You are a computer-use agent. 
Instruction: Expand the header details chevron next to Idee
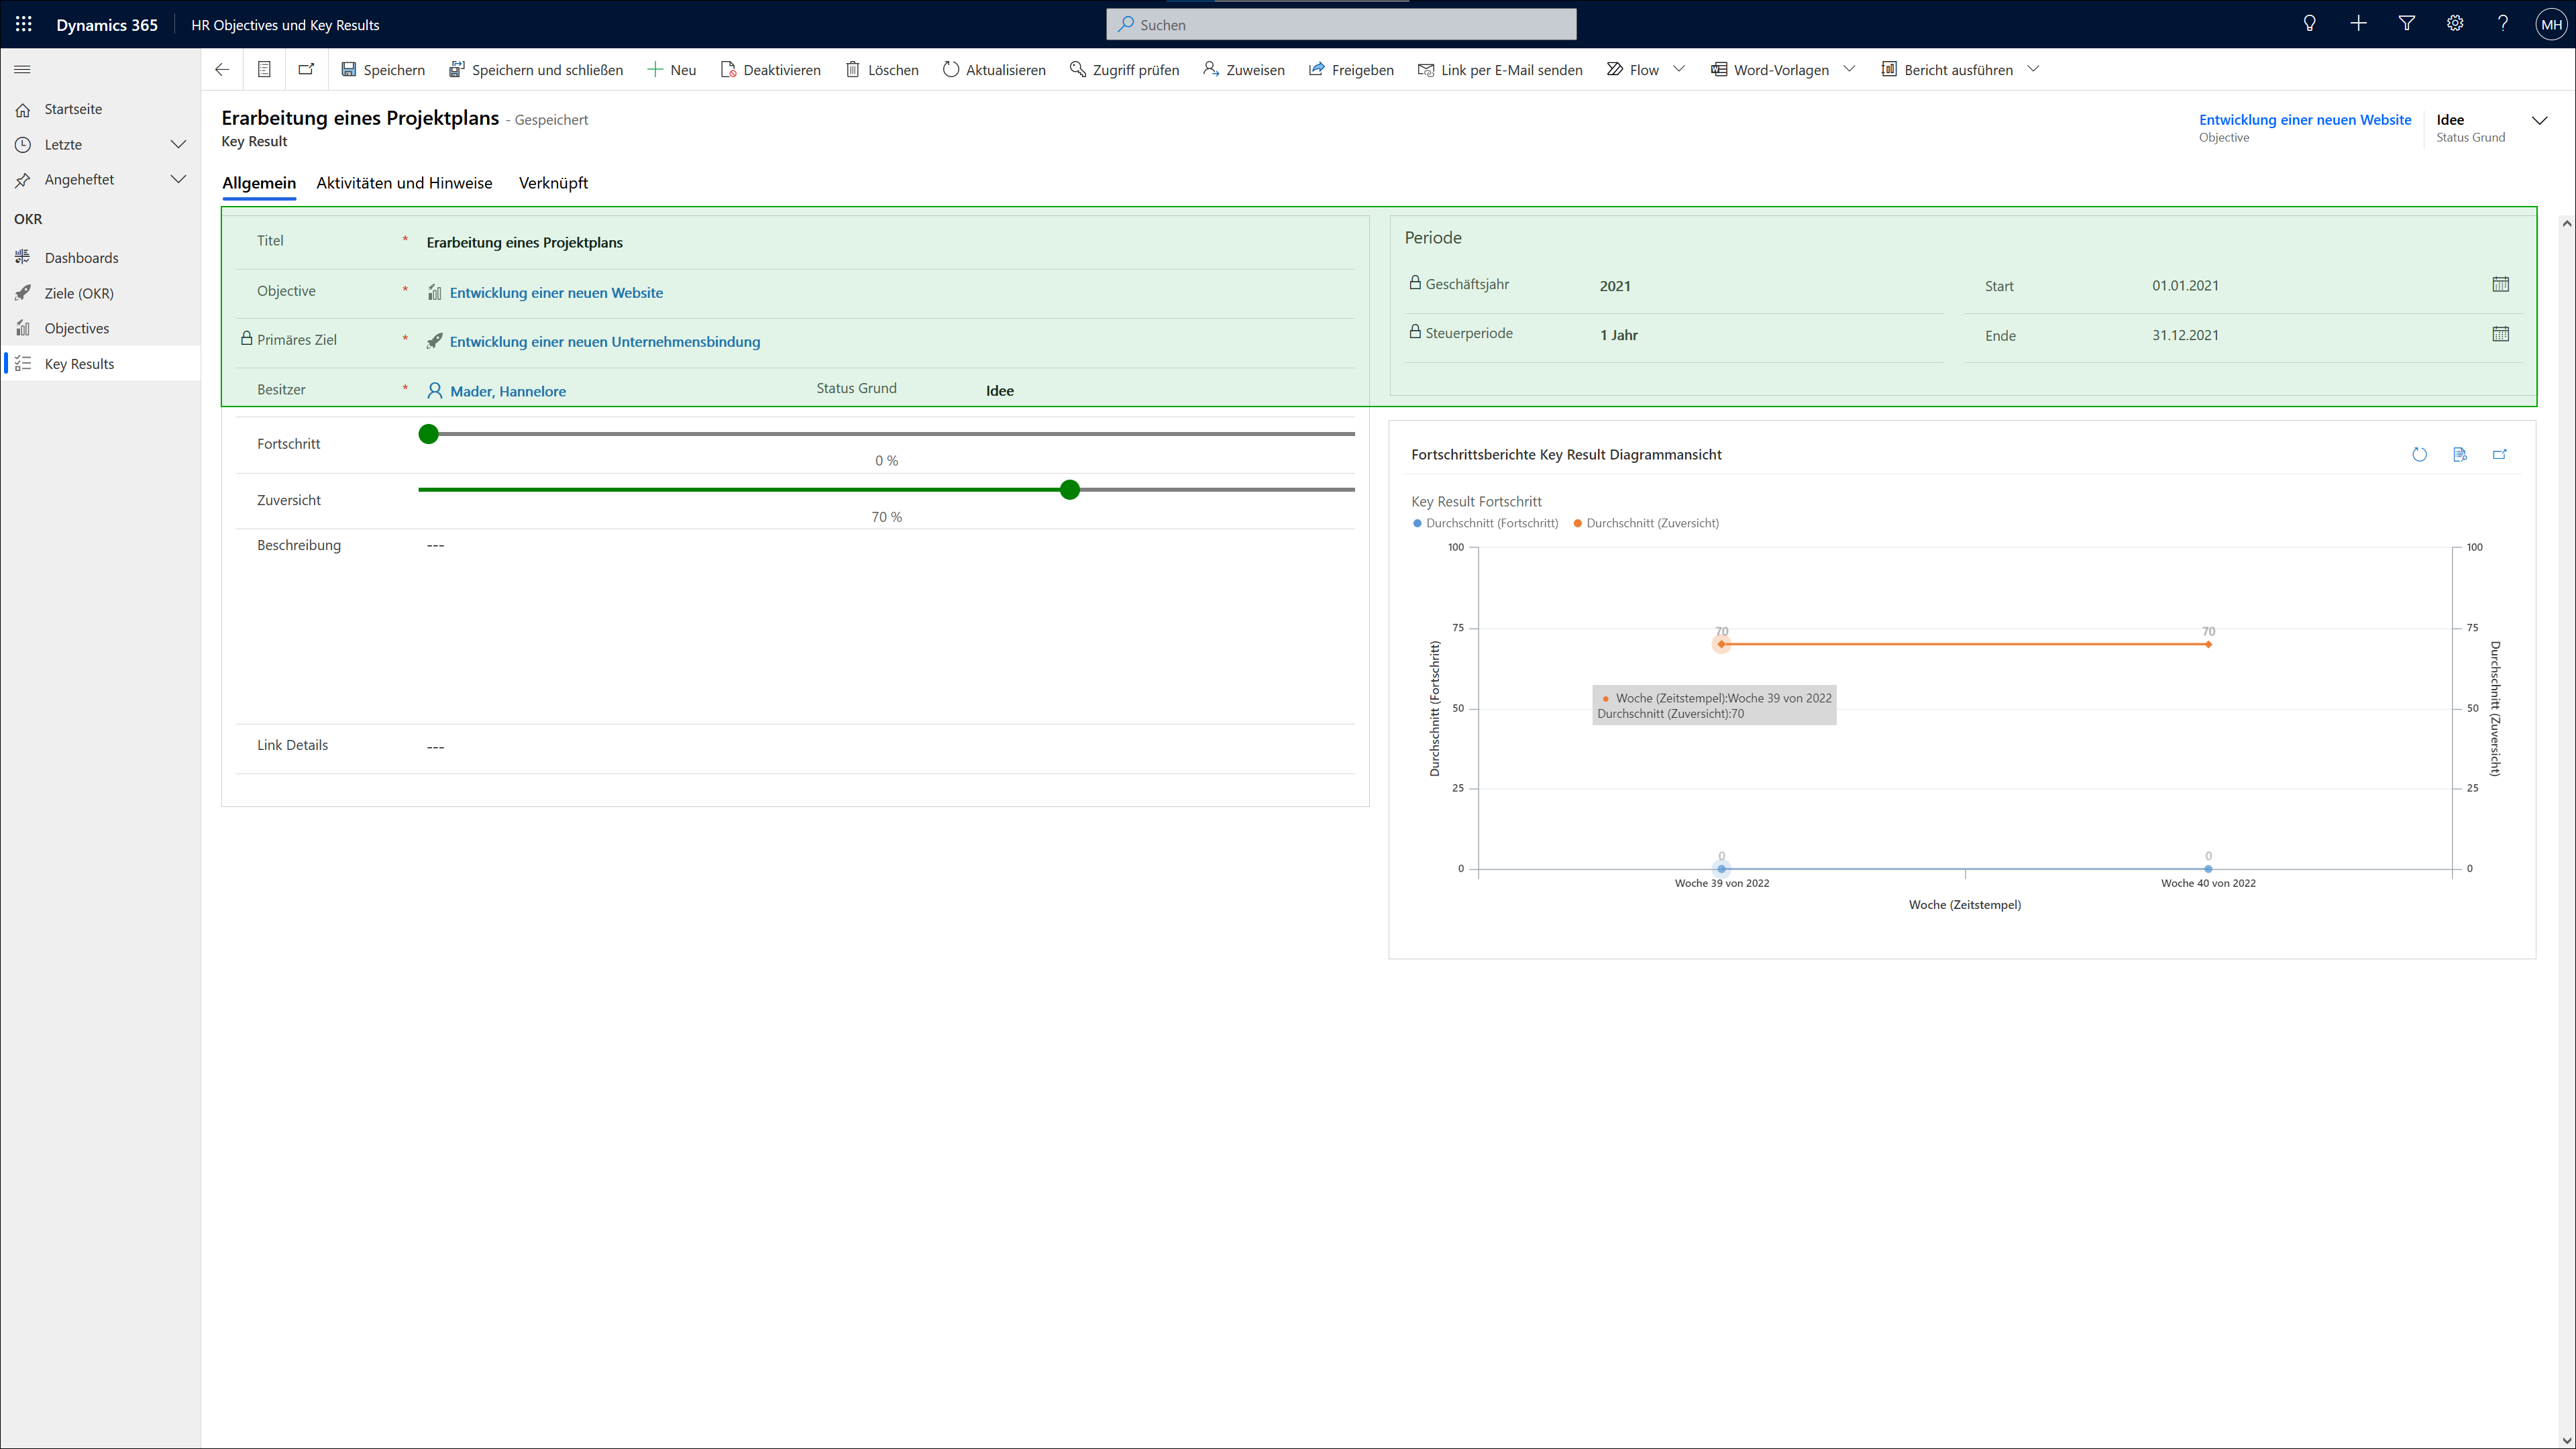2540,121
